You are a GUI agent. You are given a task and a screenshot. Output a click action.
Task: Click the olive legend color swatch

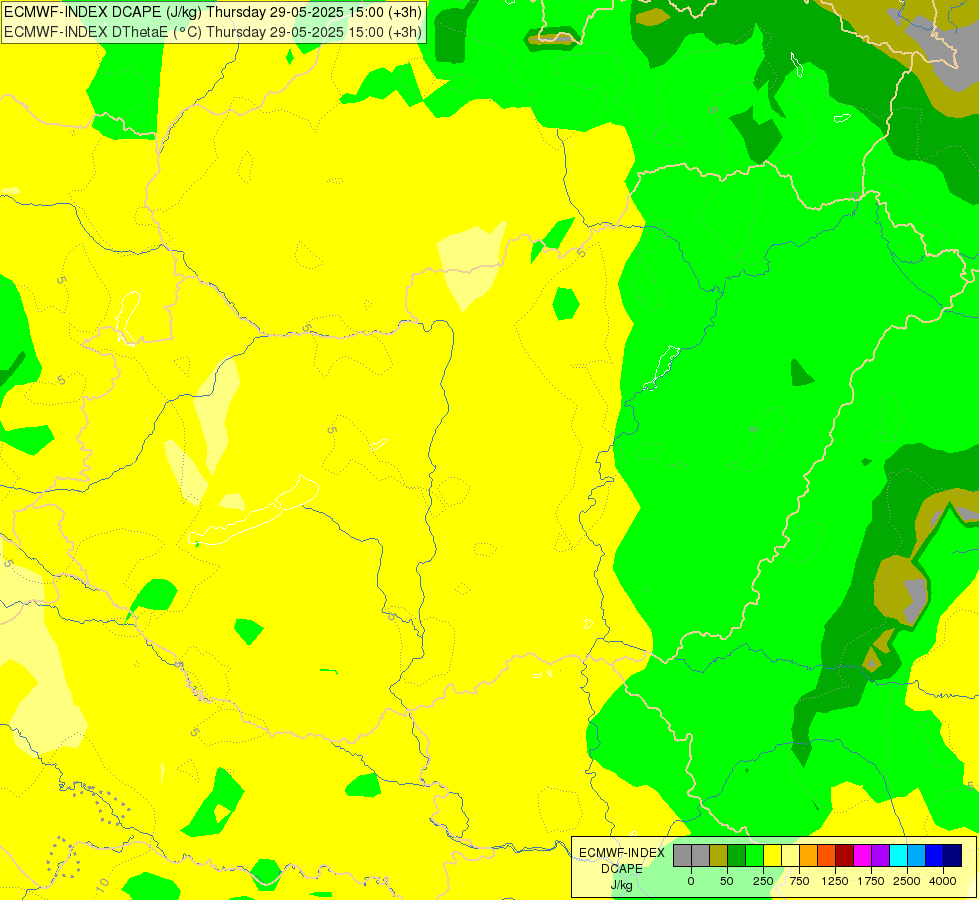click(x=718, y=855)
